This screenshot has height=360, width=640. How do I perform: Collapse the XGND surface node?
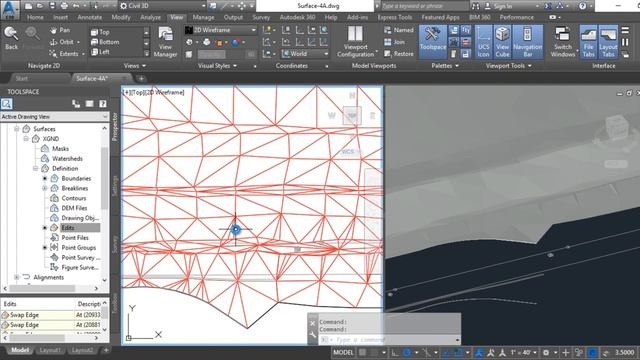click(x=26, y=139)
